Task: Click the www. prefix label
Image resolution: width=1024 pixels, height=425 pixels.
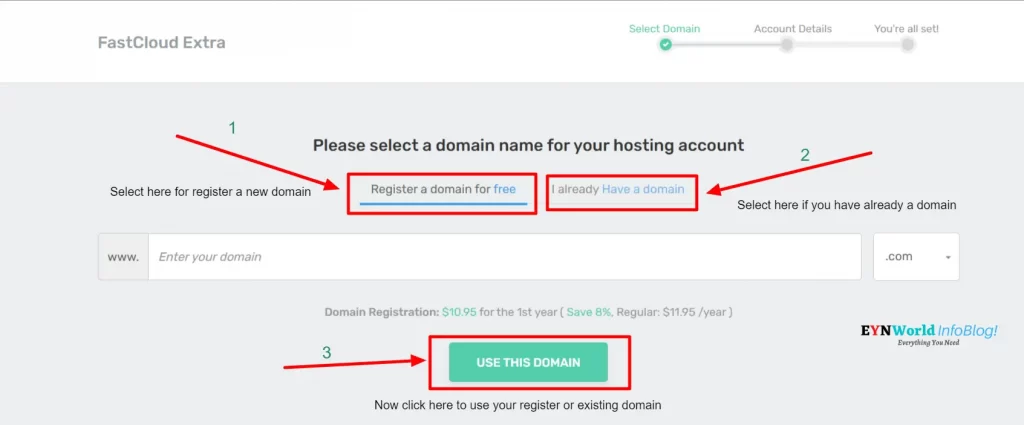Action: tap(123, 257)
